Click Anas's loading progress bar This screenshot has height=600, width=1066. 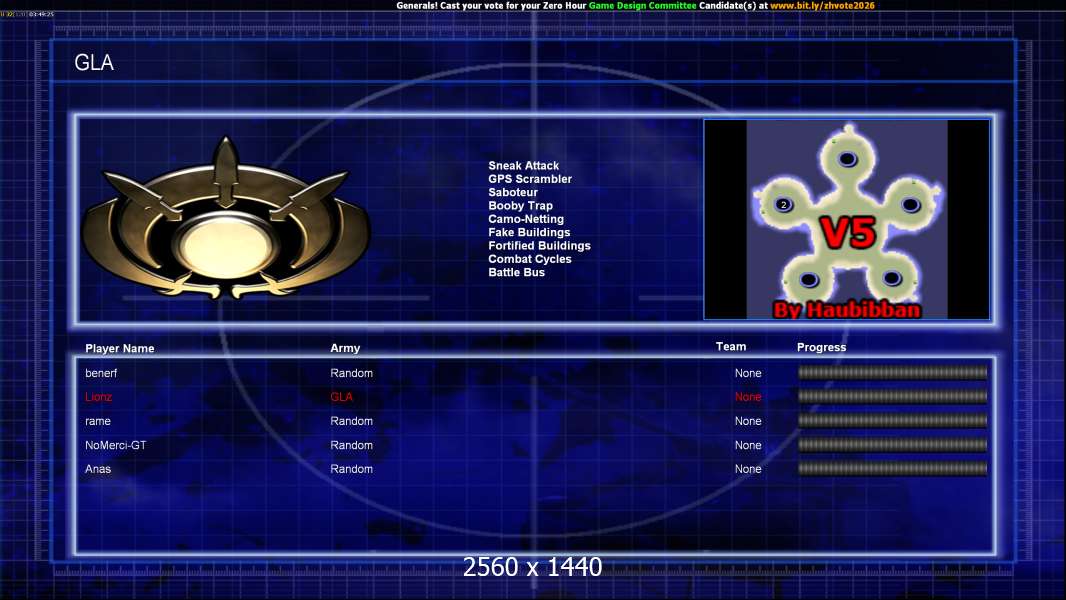(x=892, y=468)
